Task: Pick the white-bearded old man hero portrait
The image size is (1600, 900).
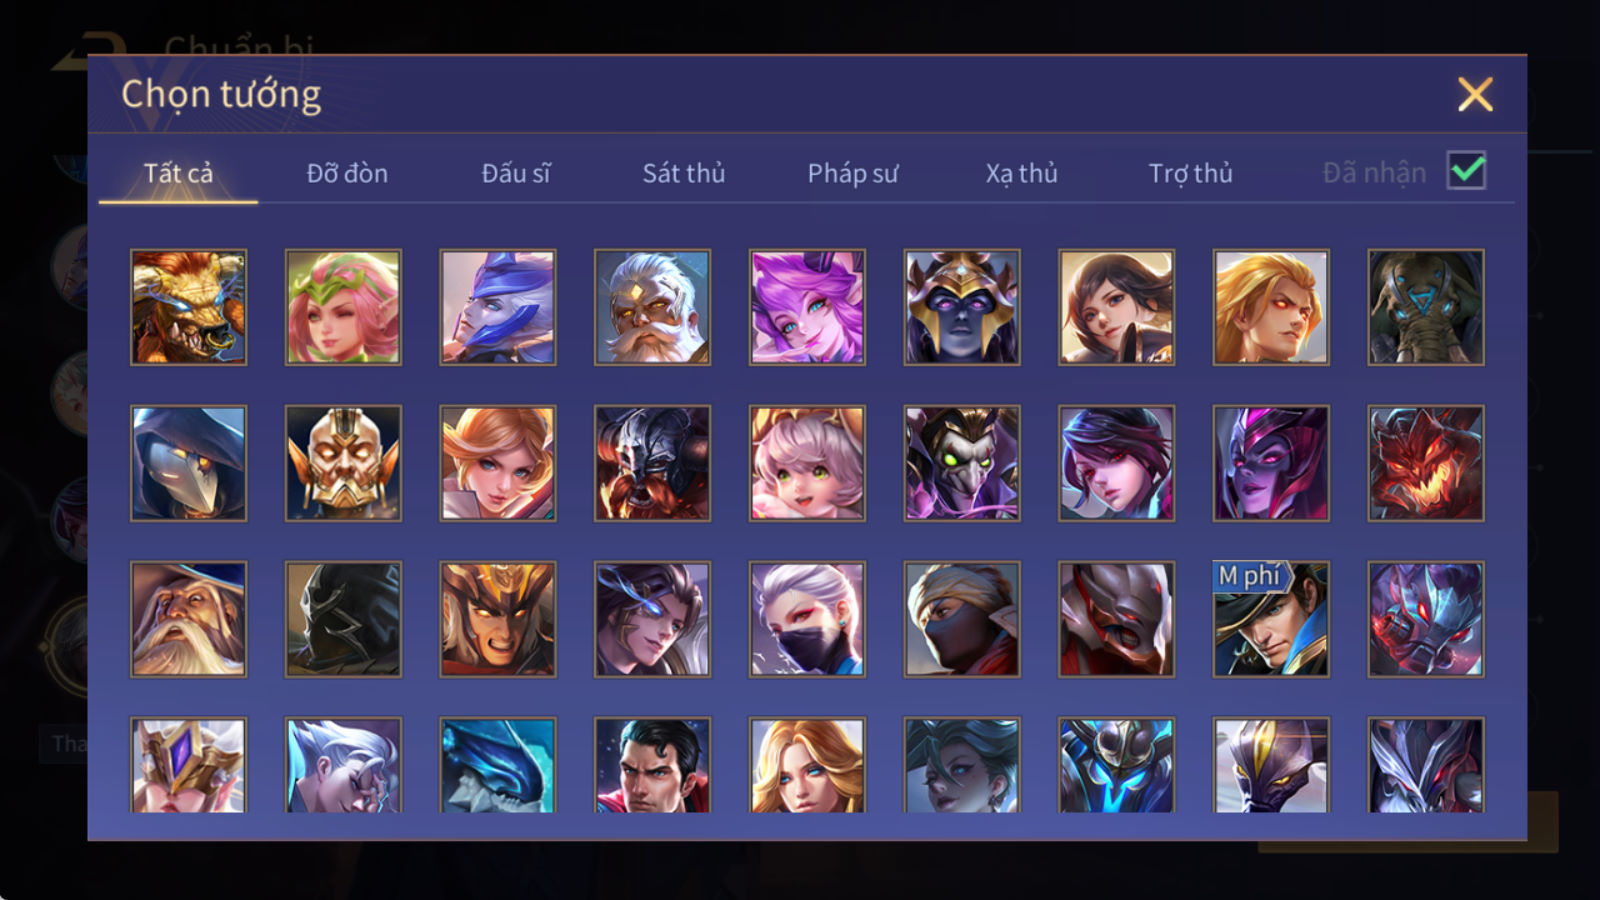Action: point(652,307)
